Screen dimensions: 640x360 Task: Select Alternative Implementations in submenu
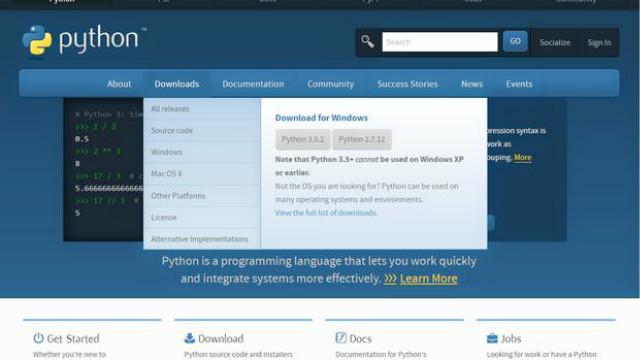pos(202,239)
